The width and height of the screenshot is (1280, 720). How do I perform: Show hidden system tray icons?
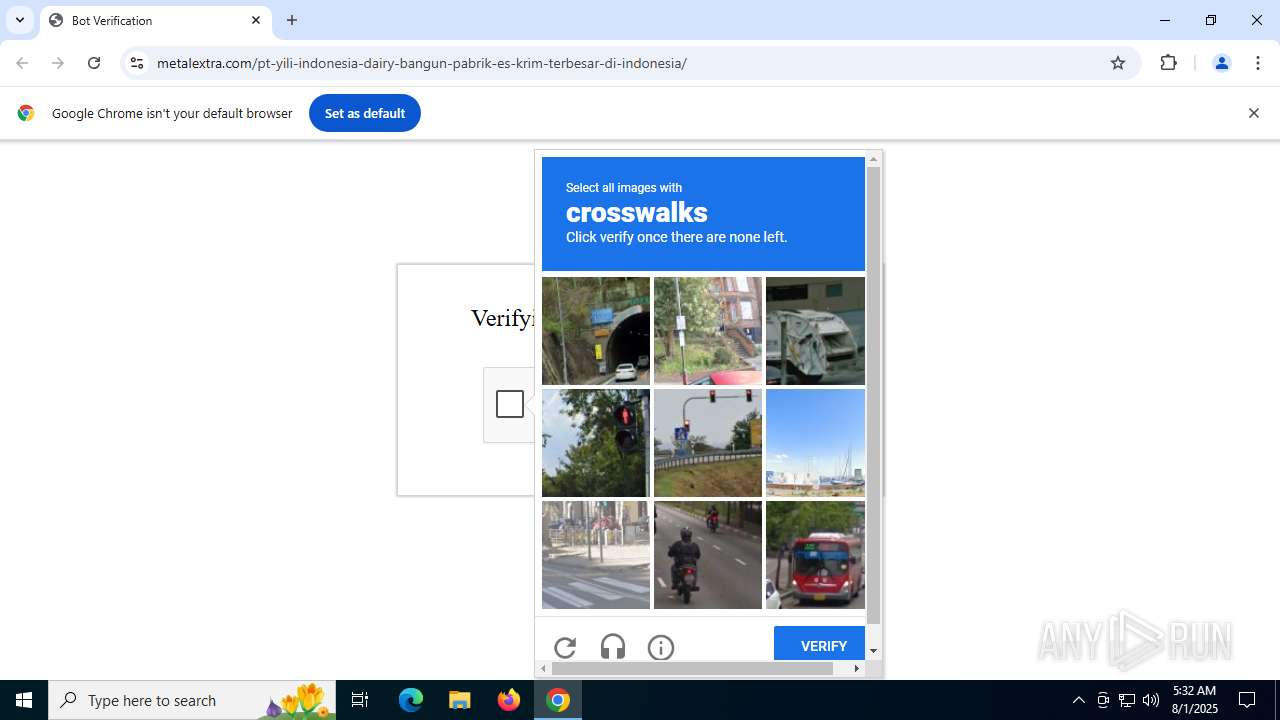click(x=1078, y=700)
